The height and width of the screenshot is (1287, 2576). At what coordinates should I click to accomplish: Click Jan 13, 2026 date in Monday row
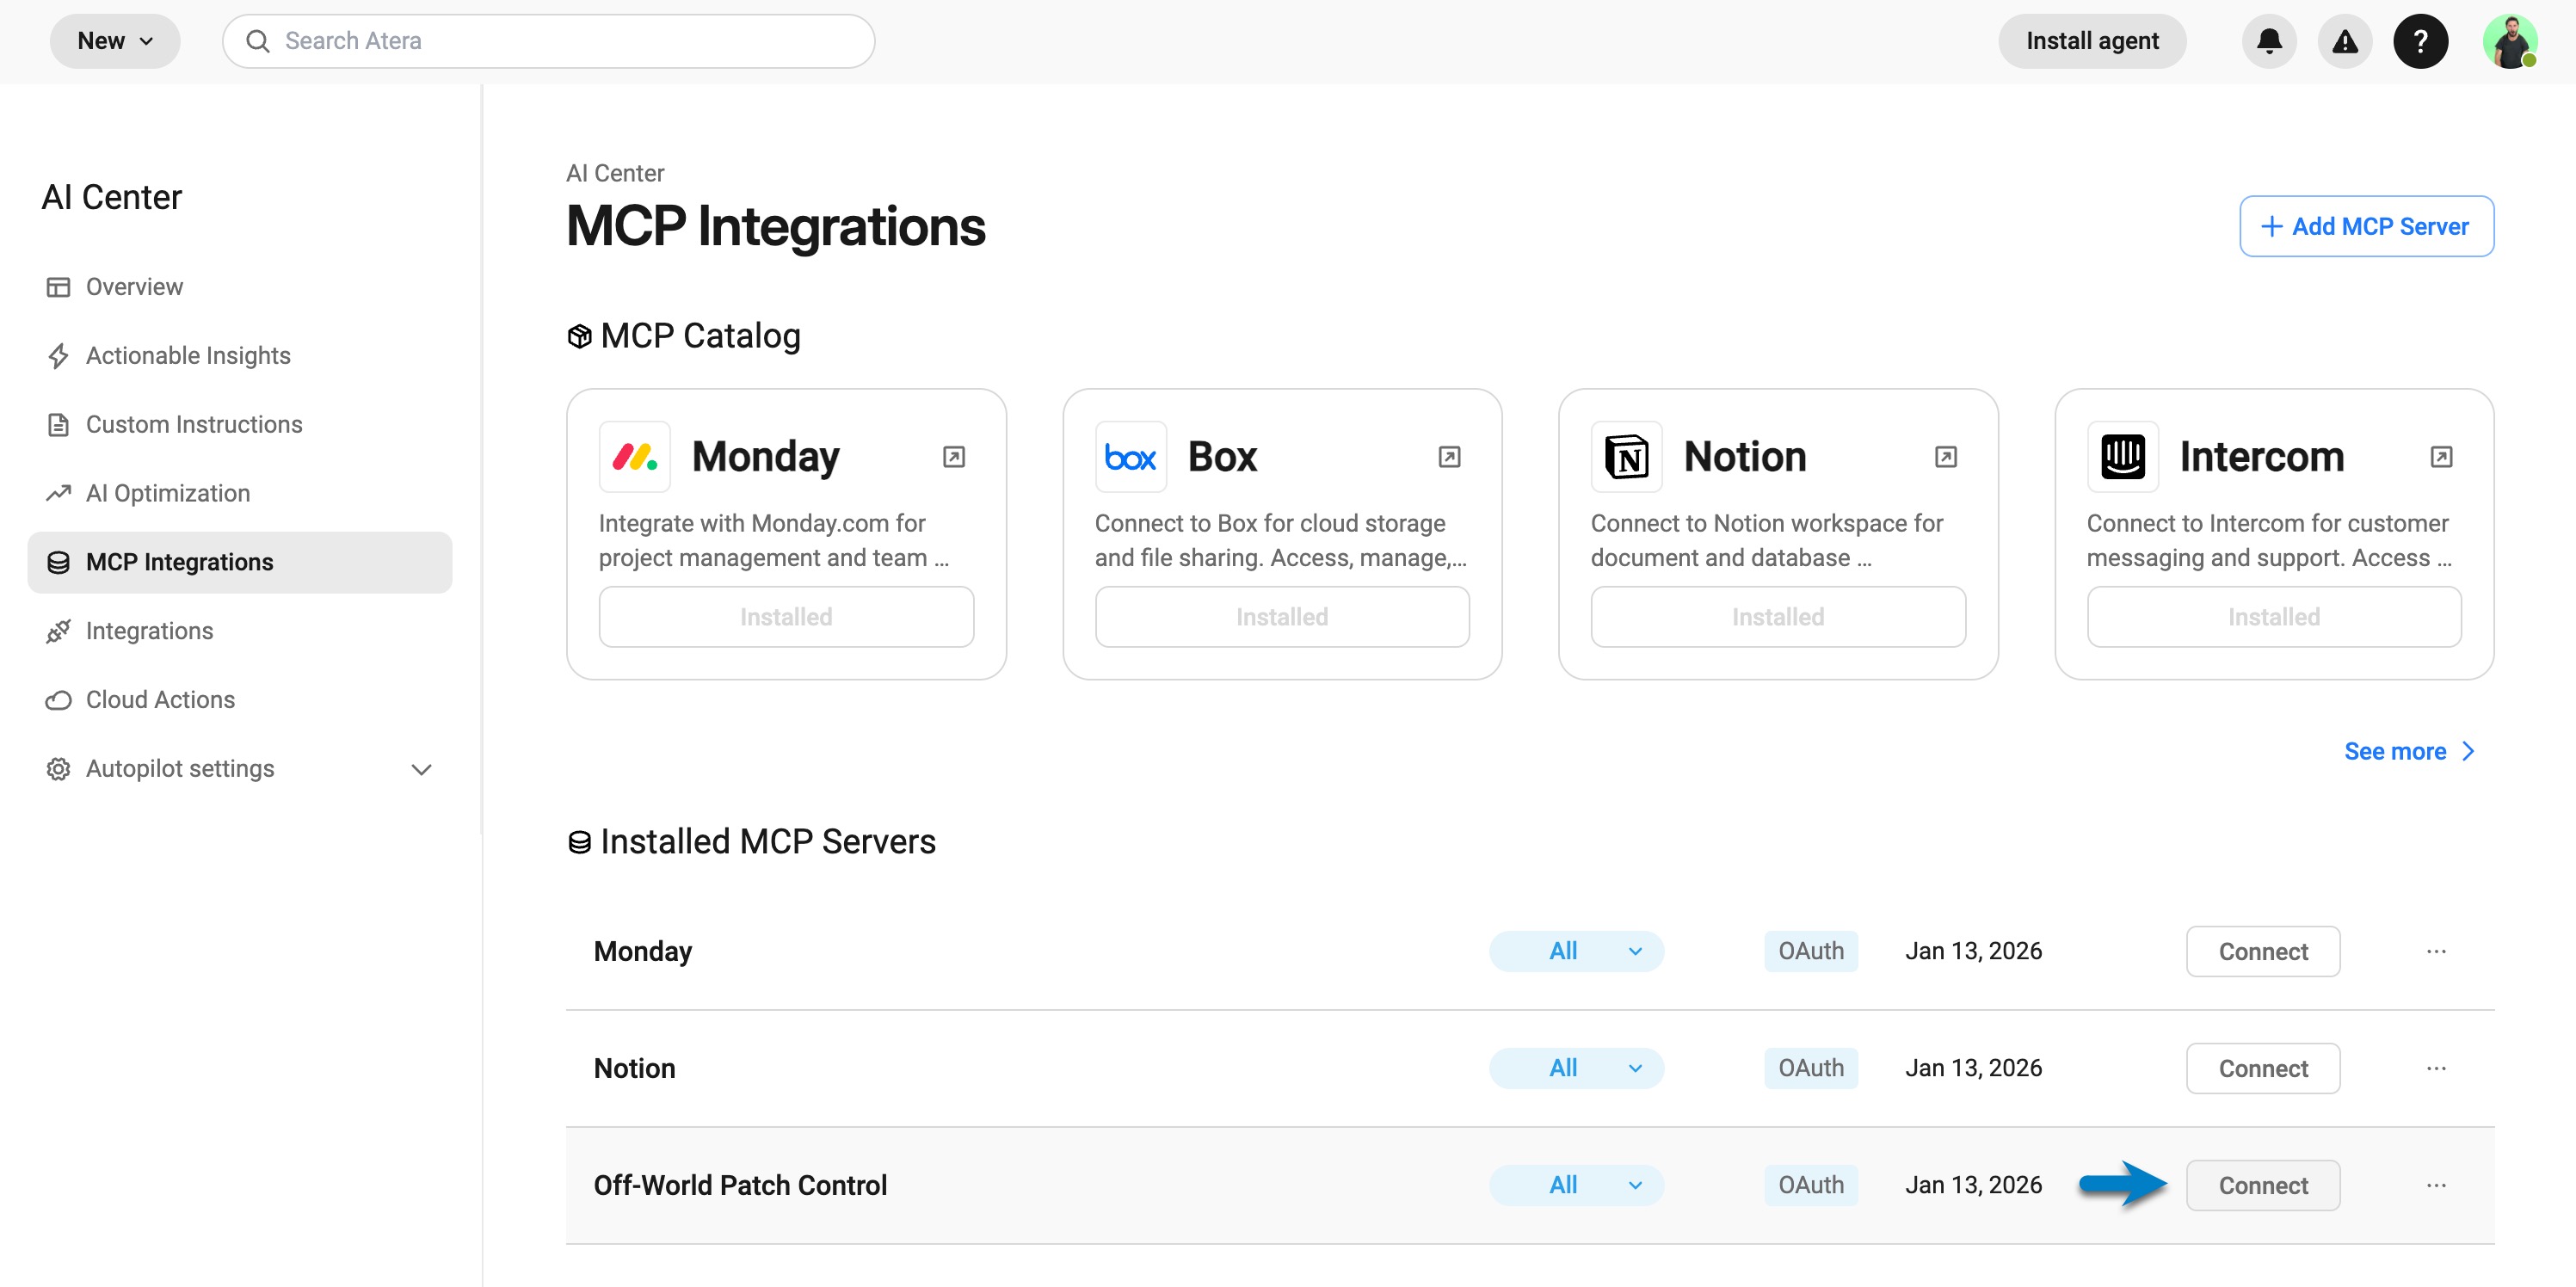point(1973,951)
